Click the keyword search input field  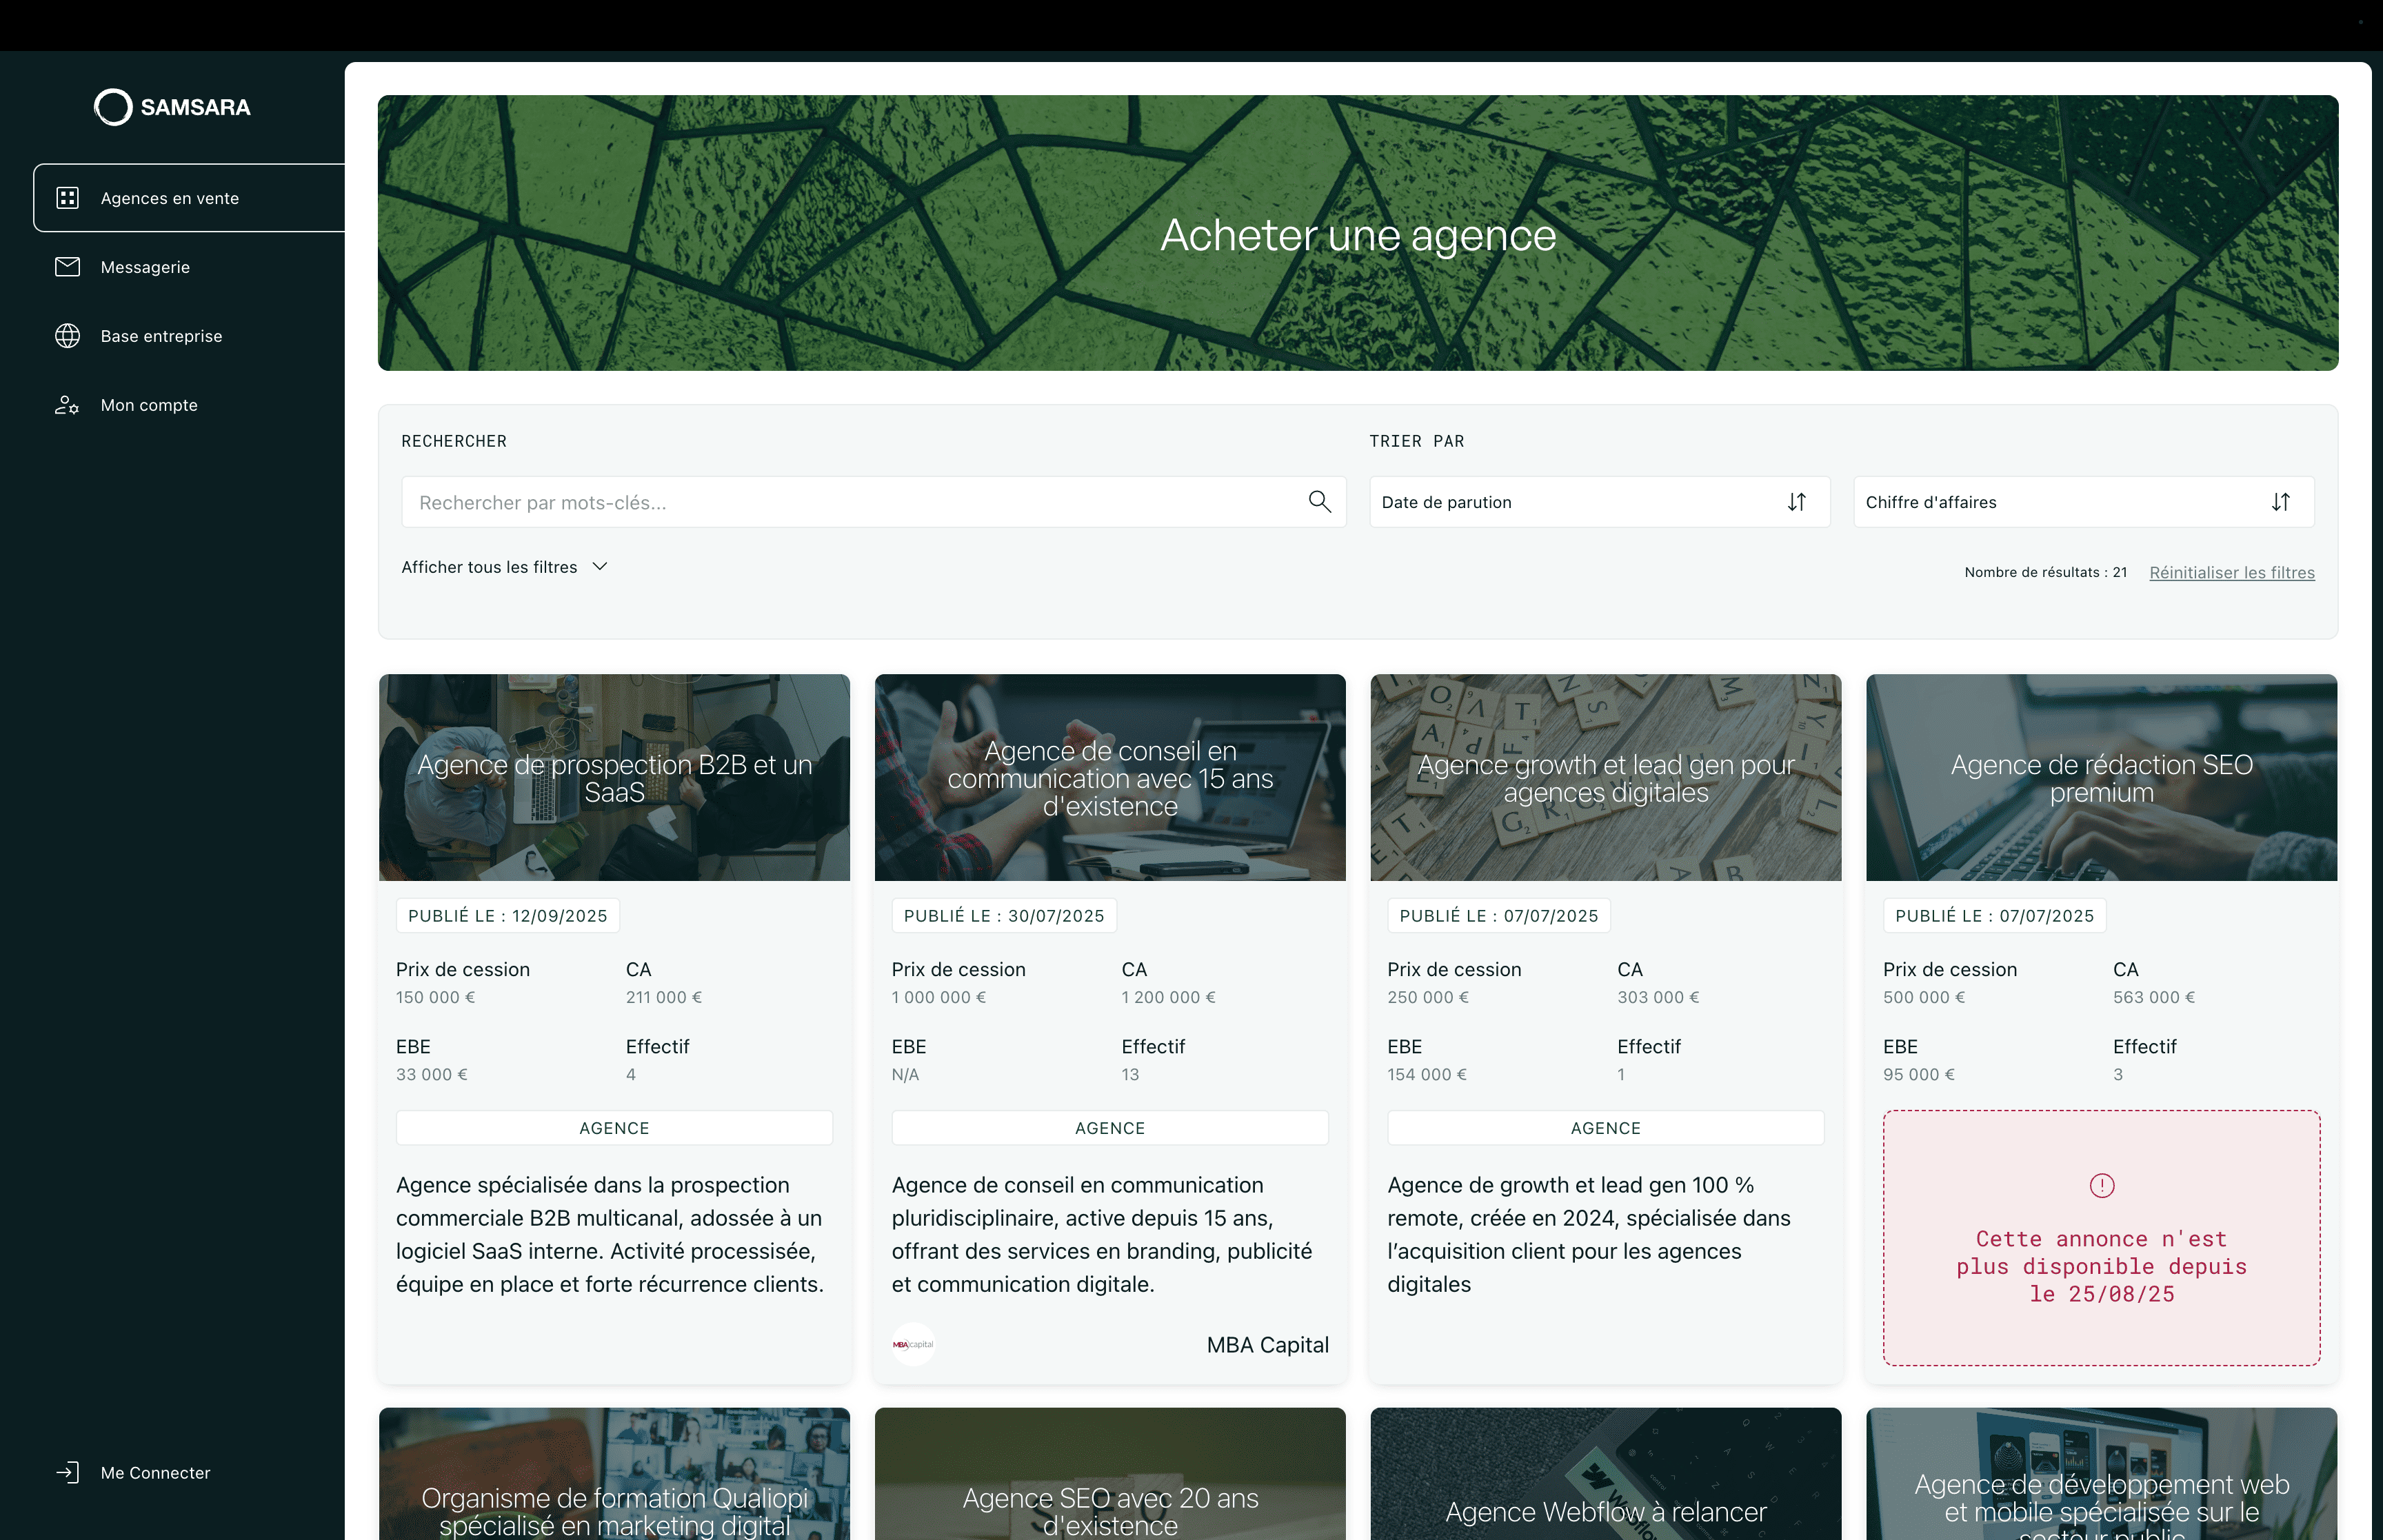pyautogui.click(x=850, y=502)
